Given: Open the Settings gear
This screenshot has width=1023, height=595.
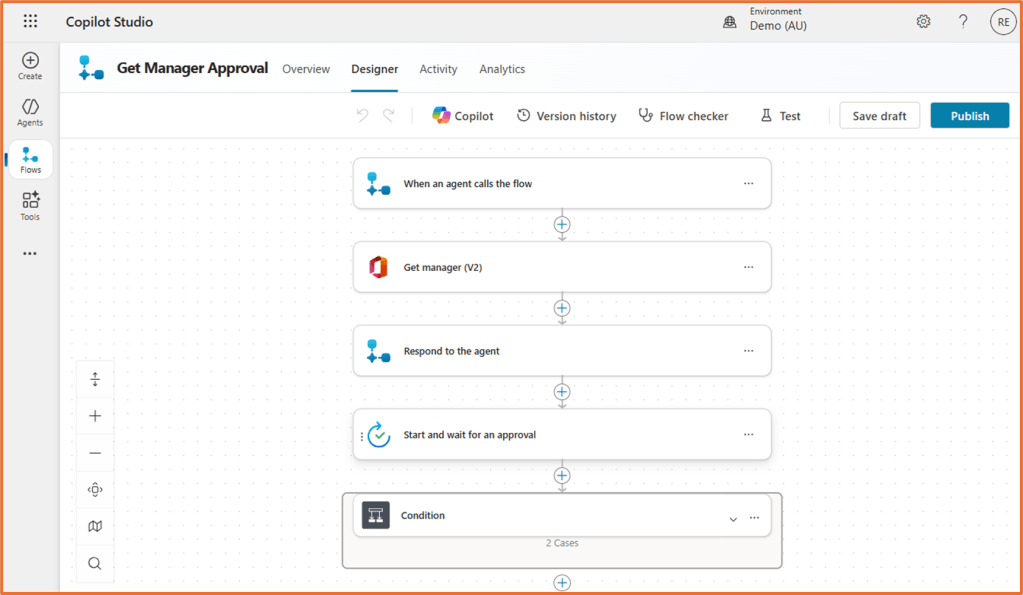Looking at the screenshot, I should pos(923,20).
